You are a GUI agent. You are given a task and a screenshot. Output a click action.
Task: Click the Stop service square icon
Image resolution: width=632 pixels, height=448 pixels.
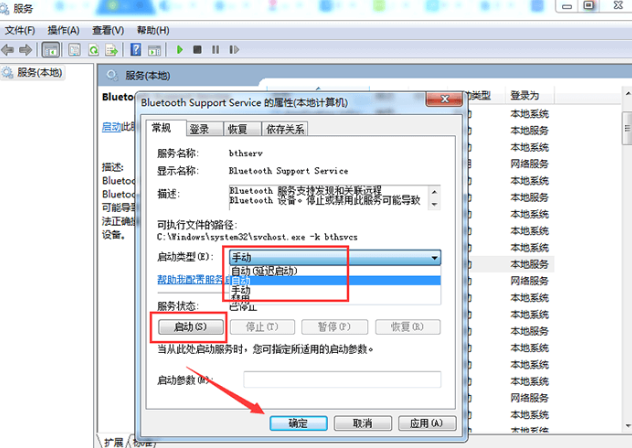click(x=198, y=50)
